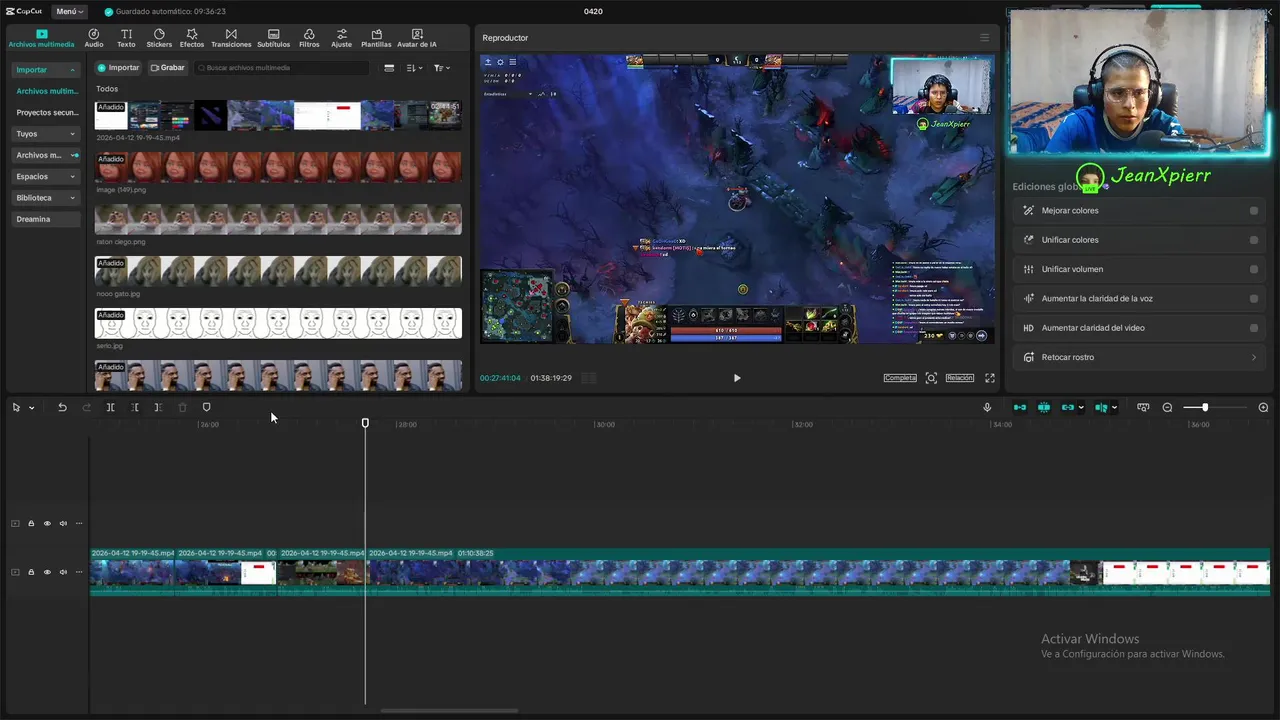Play the preview video

click(737, 378)
